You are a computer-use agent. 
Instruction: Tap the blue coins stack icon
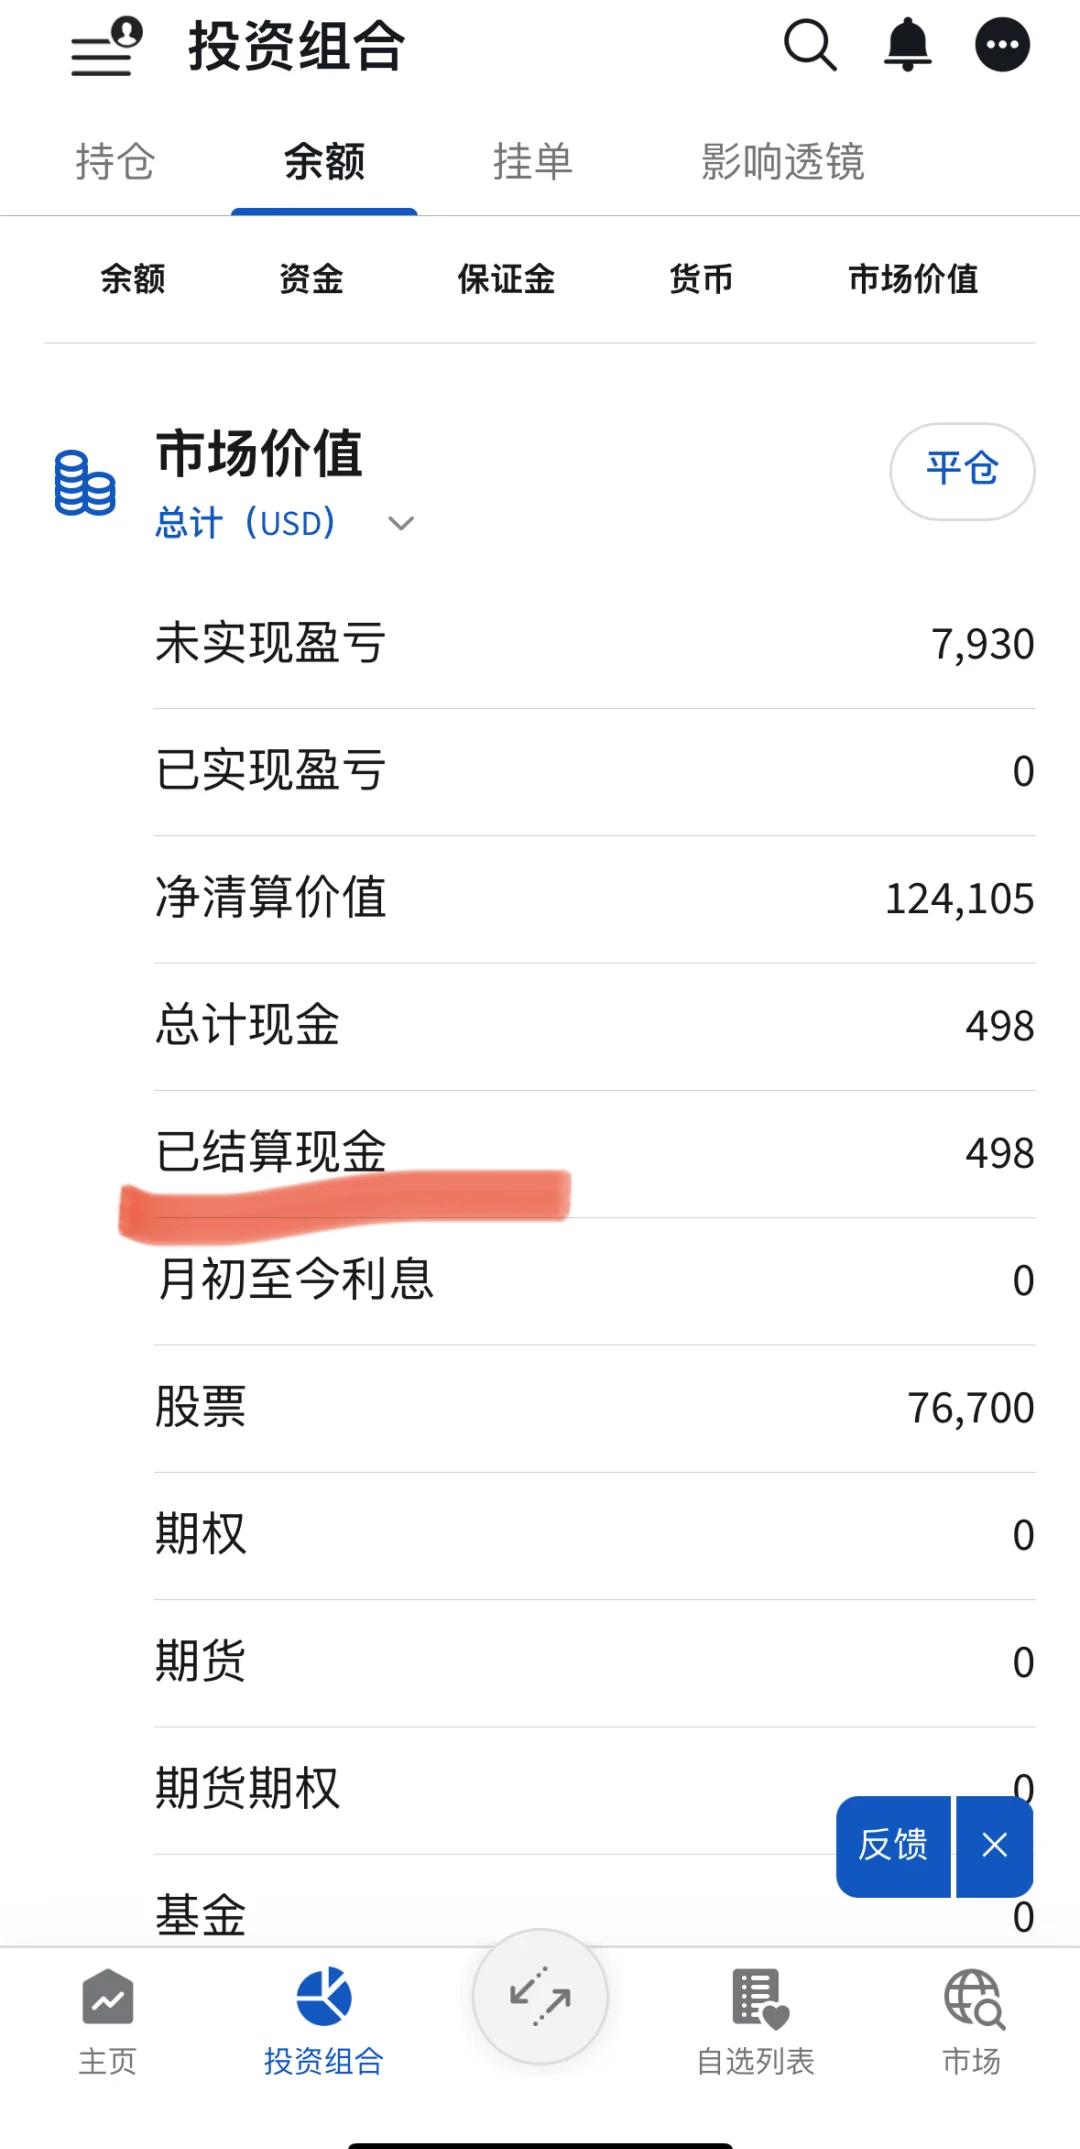point(85,484)
